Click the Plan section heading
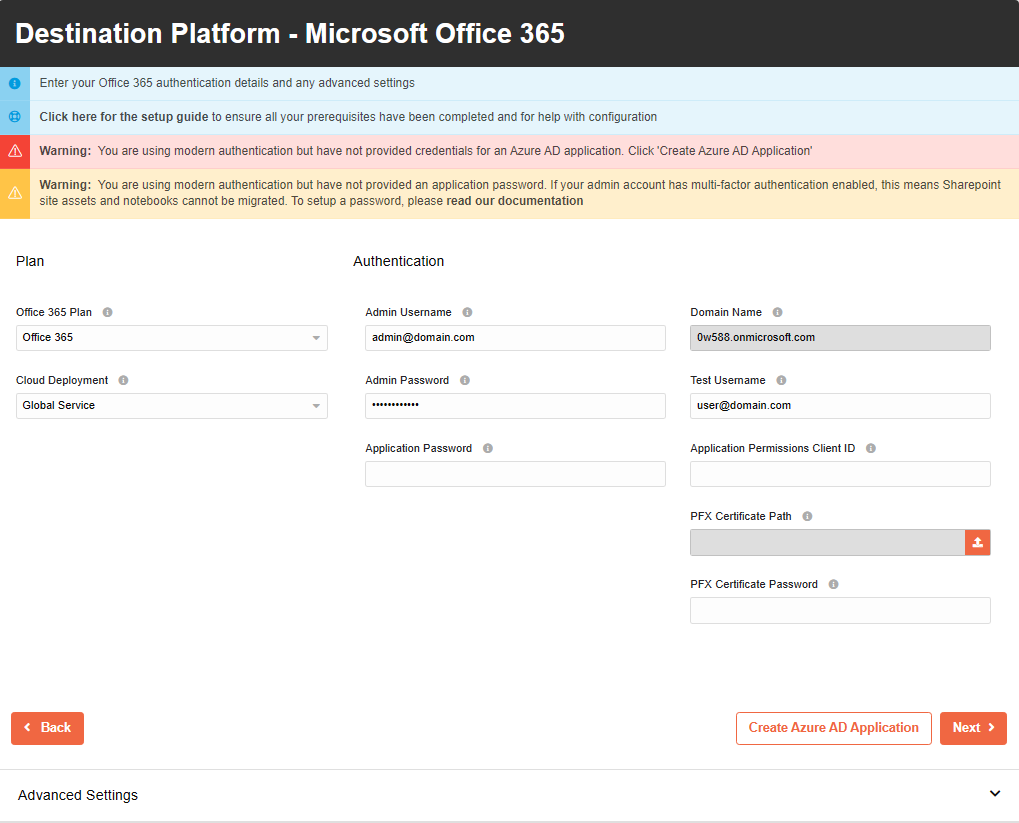The width and height of the screenshot is (1019, 823). point(30,261)
